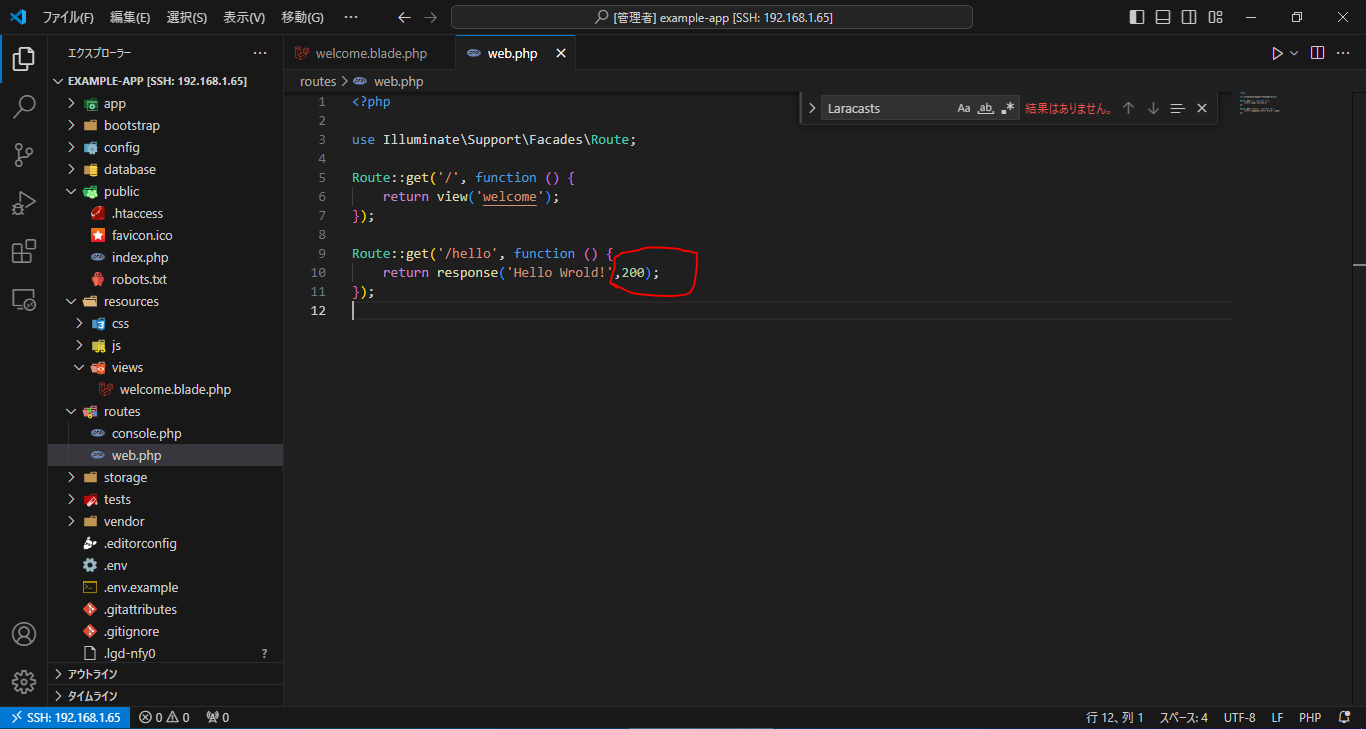Open index.php in the explorer
The height and width of the screenshot is (729, 1366).
tap(166, 257)
